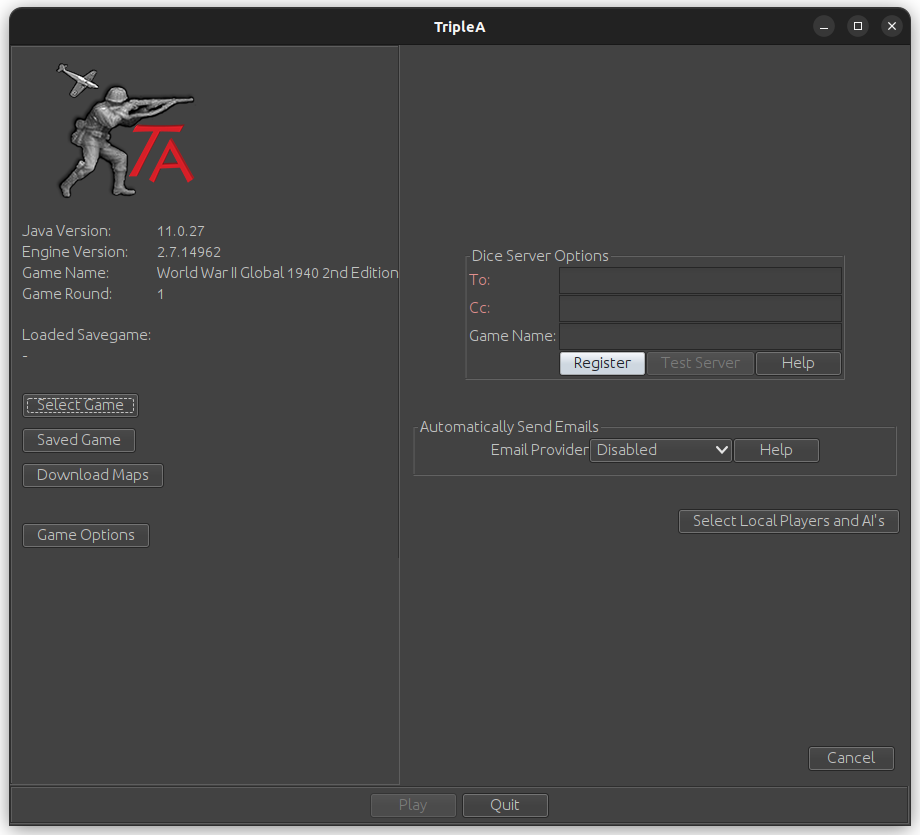This screenshot has width=920, height=835.
Task: Focus the dice server Game Name field
Action: coord(700,336)
